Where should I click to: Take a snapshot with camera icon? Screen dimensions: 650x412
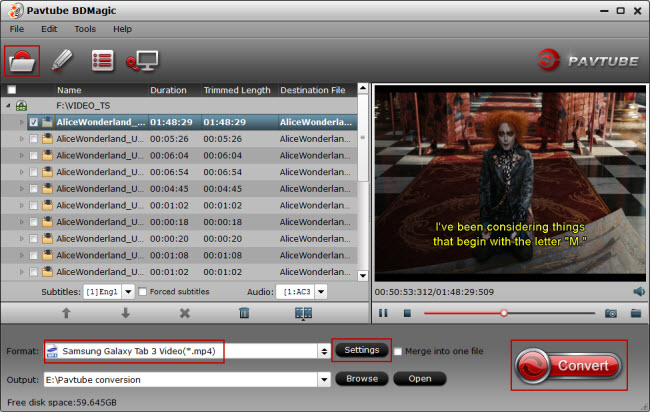point(611,313)
